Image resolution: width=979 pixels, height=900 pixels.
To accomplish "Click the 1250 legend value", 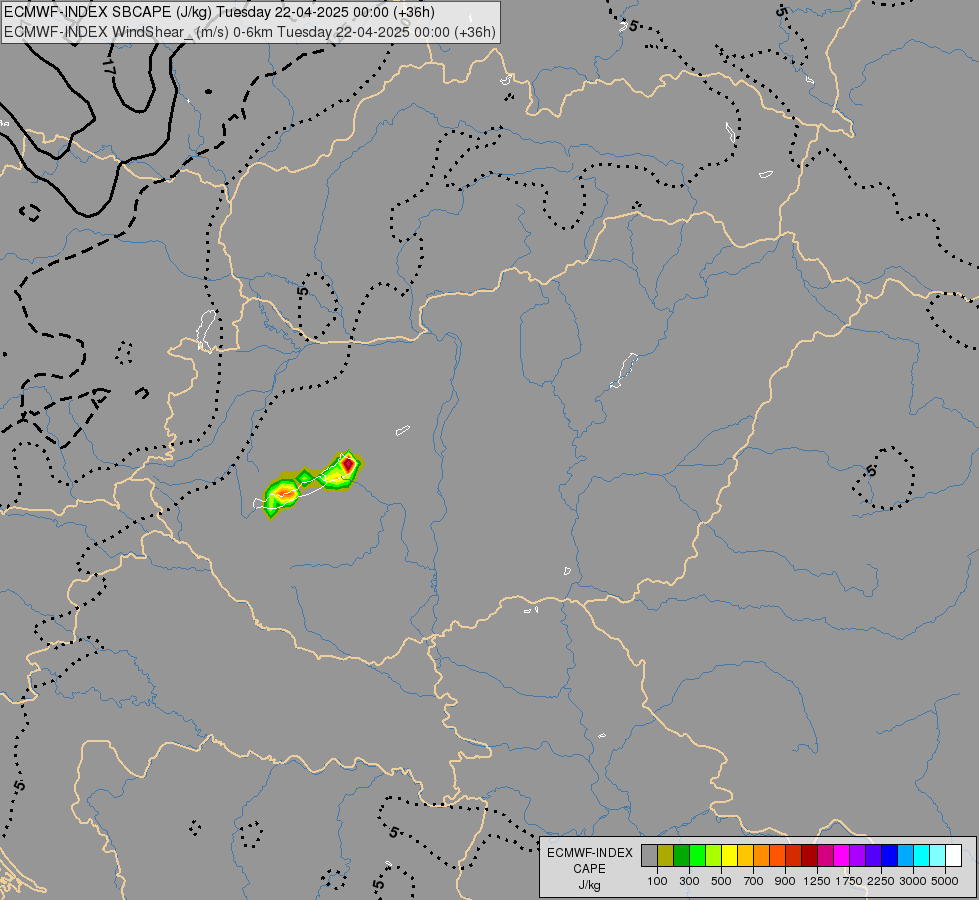I will [817, 881].
